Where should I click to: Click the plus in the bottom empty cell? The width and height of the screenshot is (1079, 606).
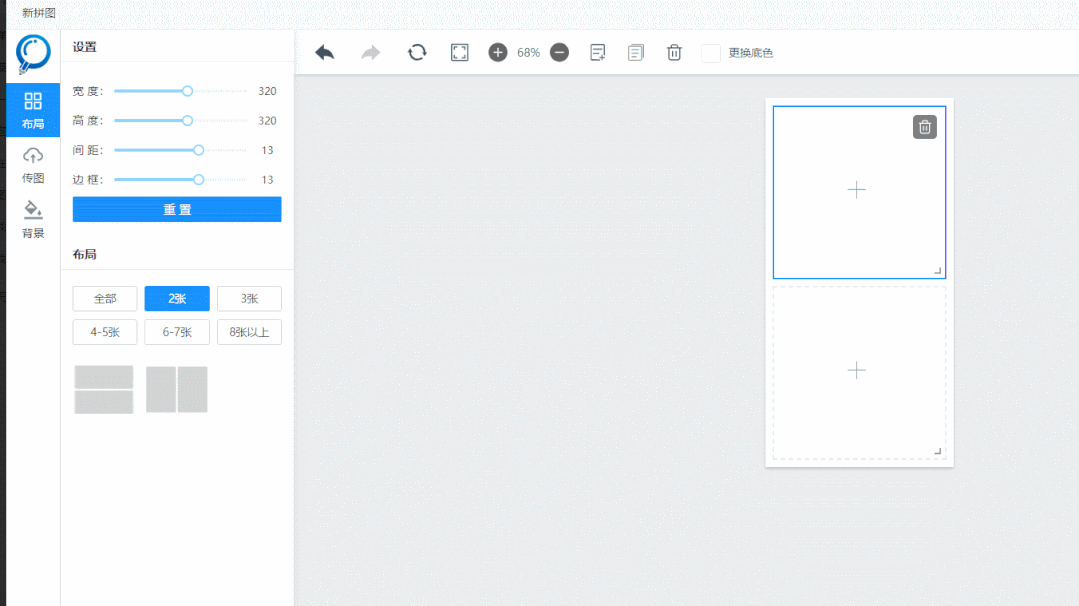point(856,370)
